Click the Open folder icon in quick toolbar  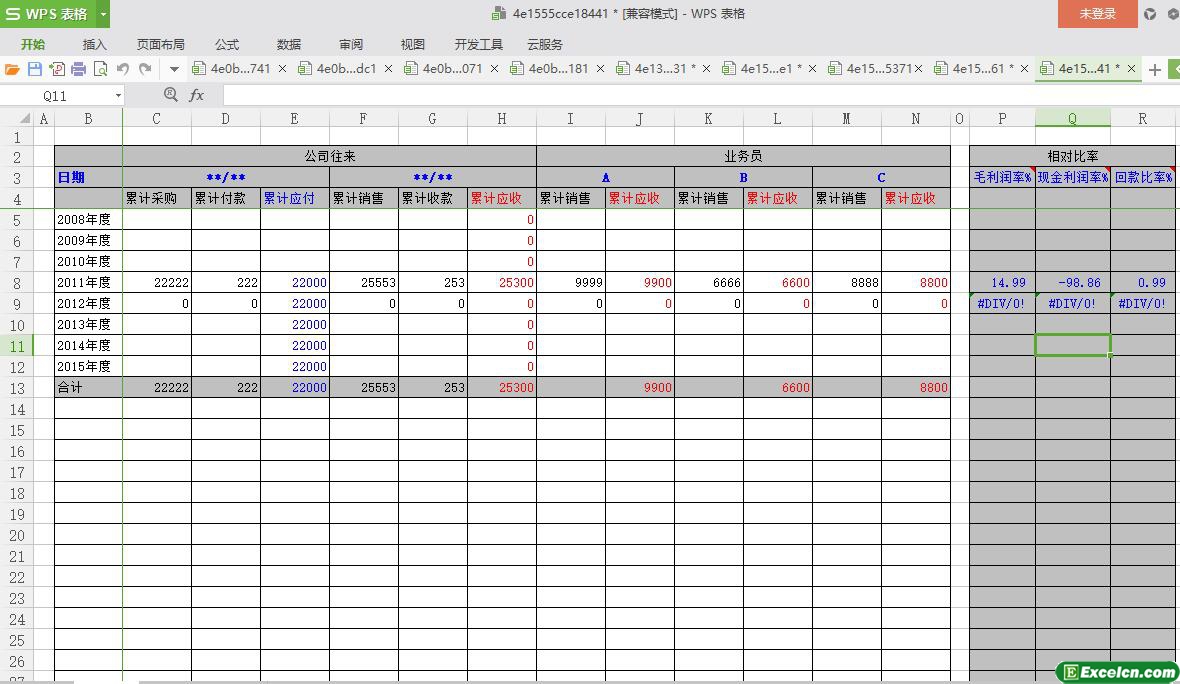tap(12, 69)
